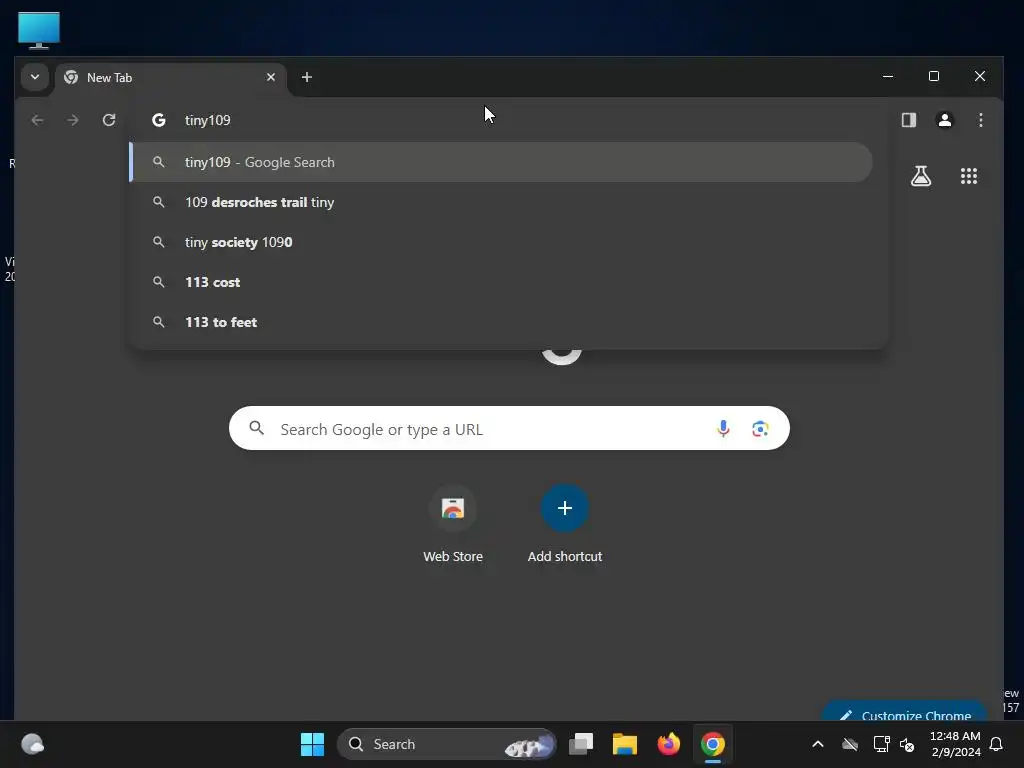Select the tiny109 - Google Search suggestion
This screenshot has height=768, width=1024.
[x=502, y=162]
